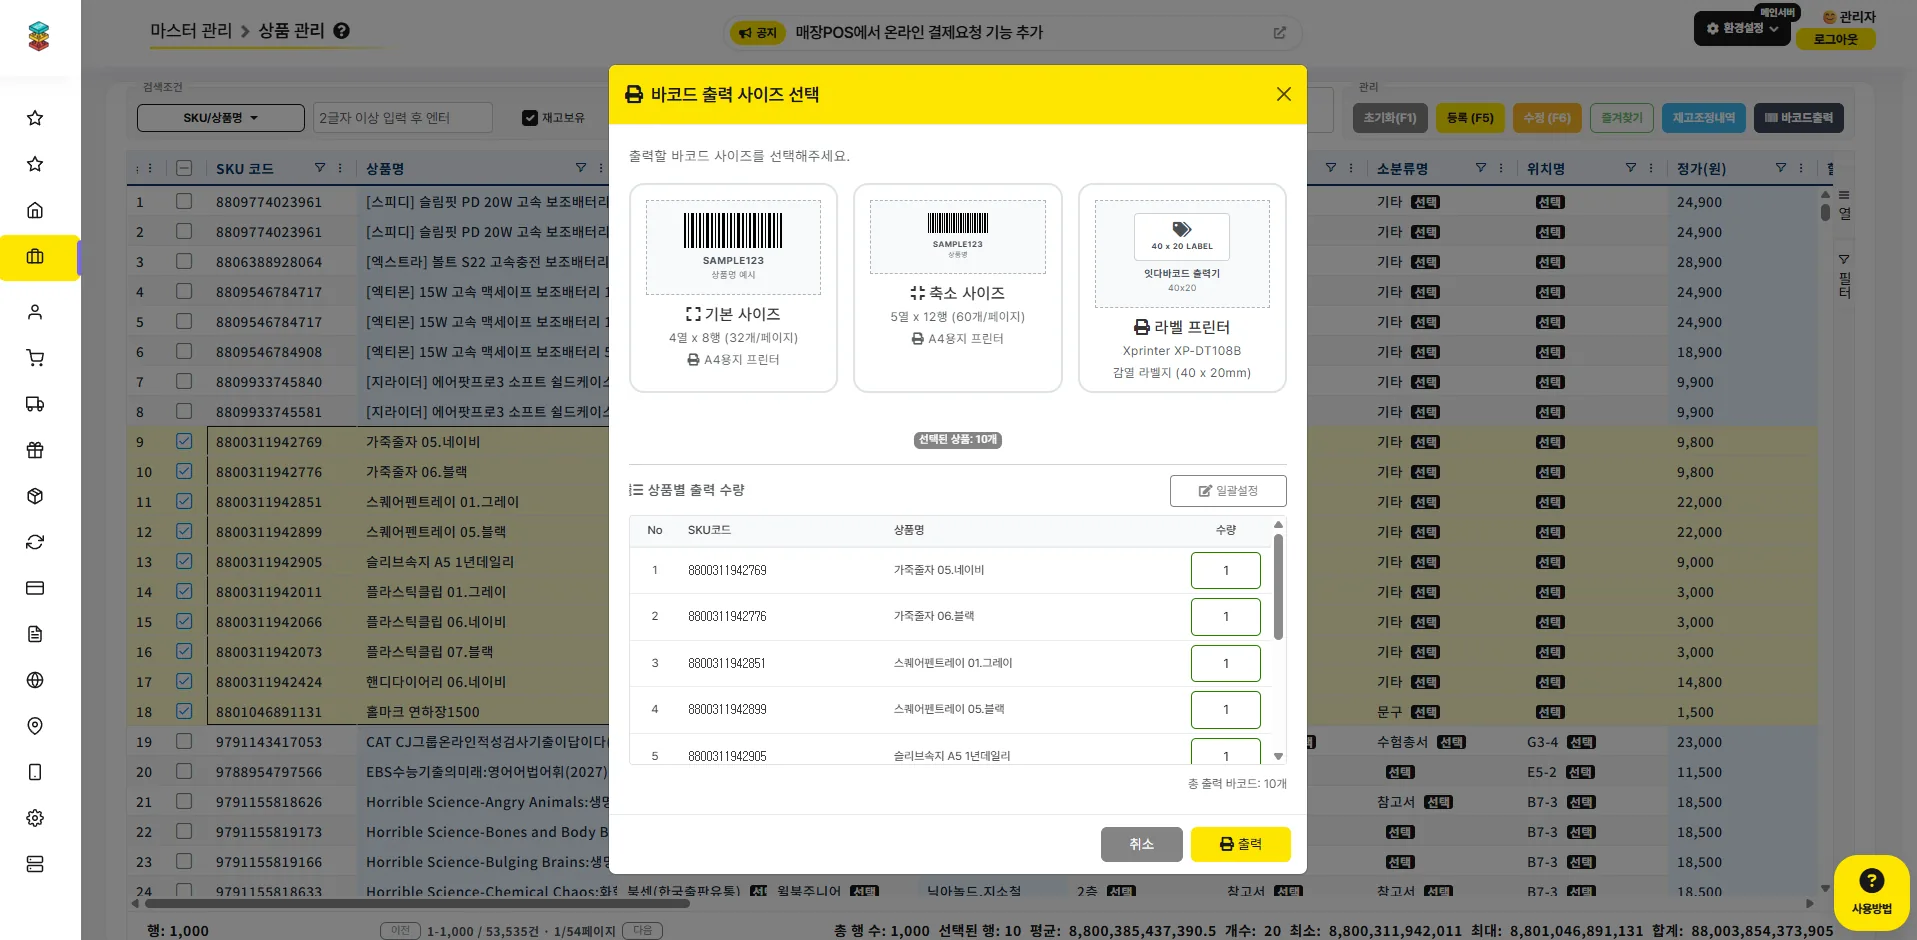Open the gift box sidebar icon
Image resolution: width=1917 pixels, height=940 pixels.
click(35, 450)
